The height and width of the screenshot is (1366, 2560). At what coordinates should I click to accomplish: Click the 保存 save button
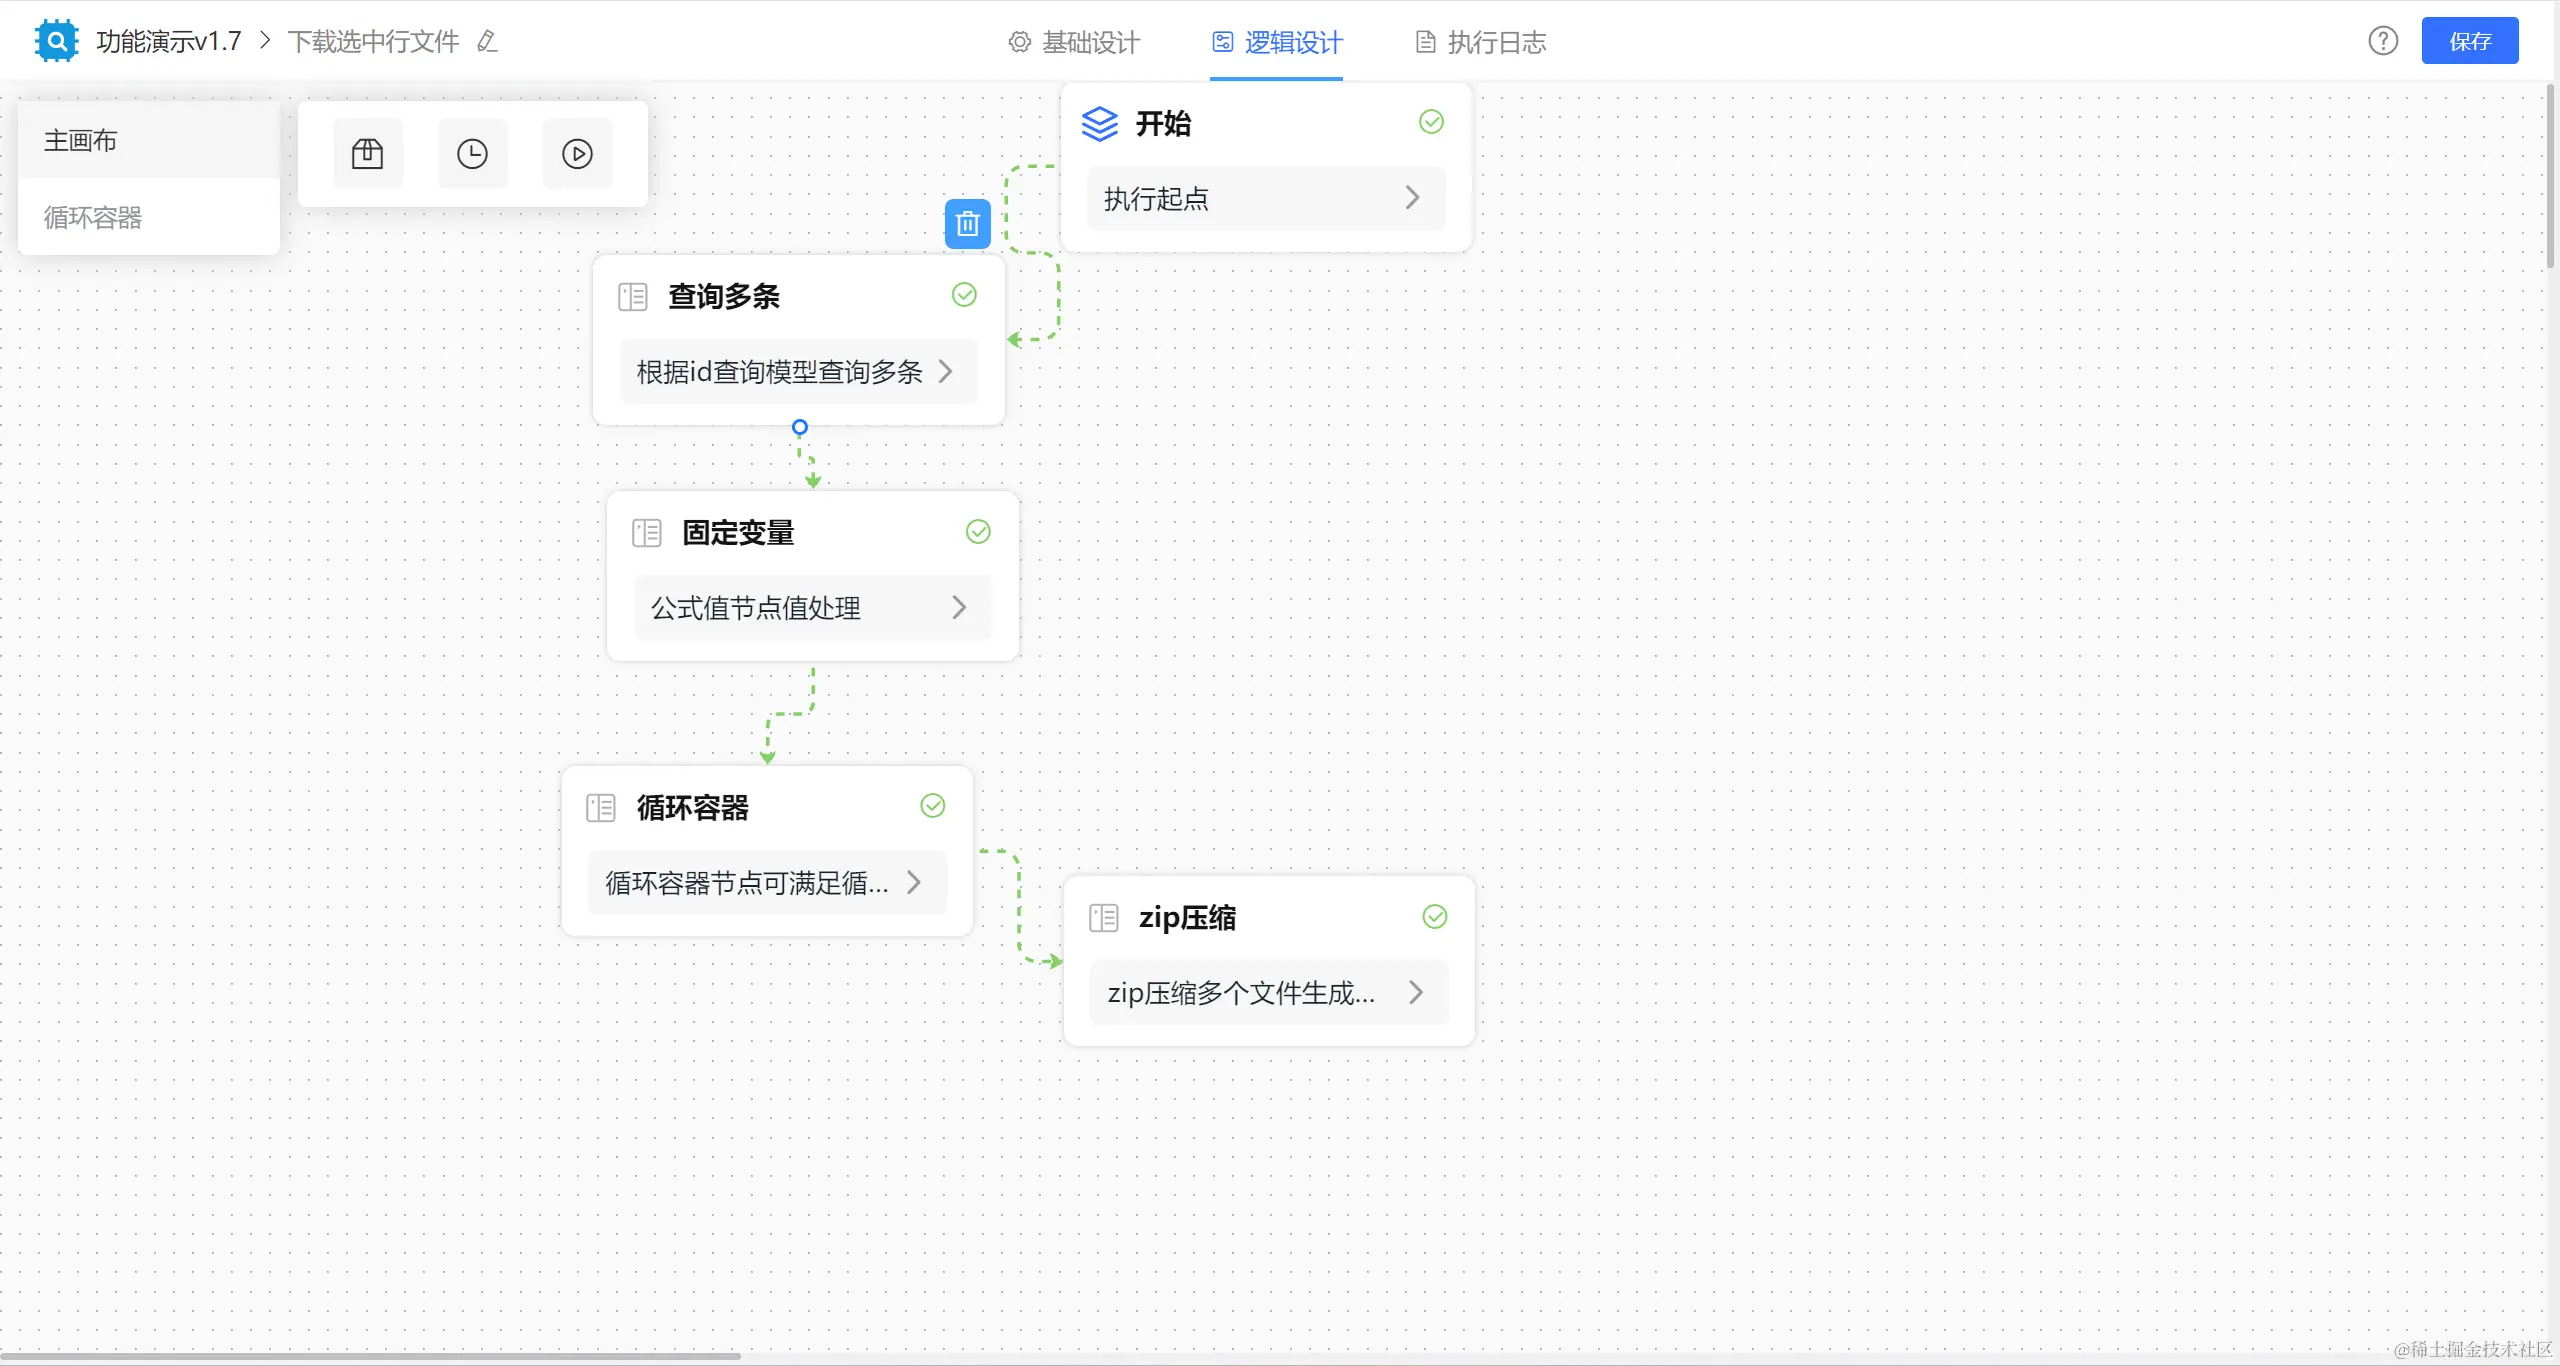coord(2469,41)
